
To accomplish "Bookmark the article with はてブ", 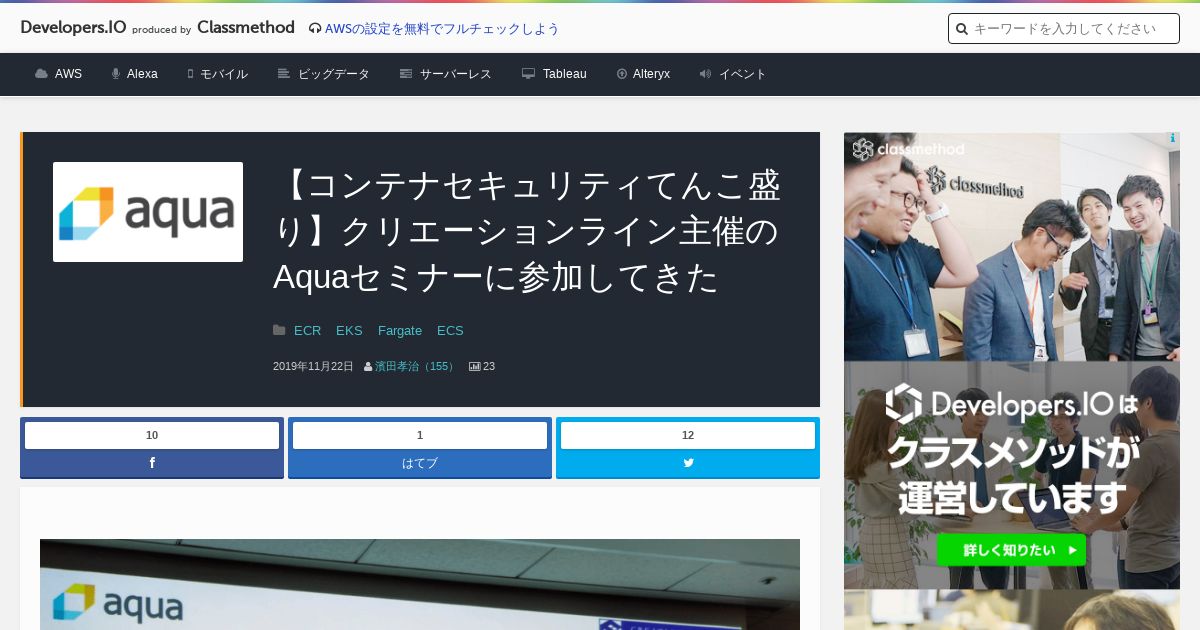I will click(x=420, y=463).
